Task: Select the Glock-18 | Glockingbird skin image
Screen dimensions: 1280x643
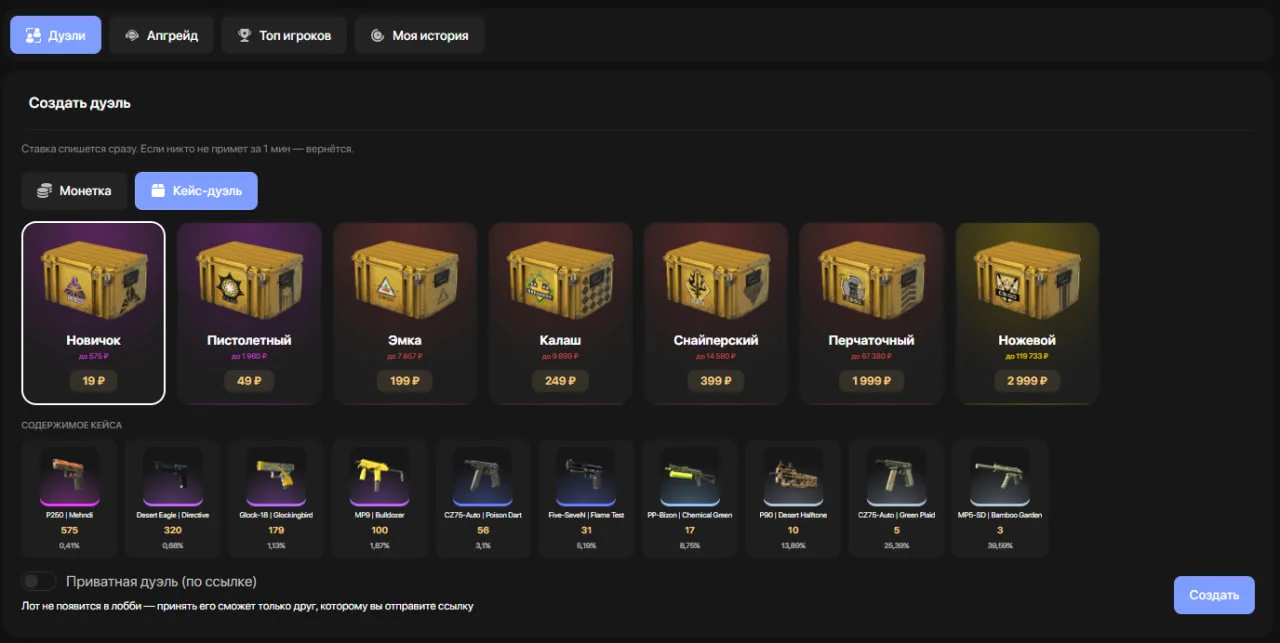Action: tap(276, 476)
